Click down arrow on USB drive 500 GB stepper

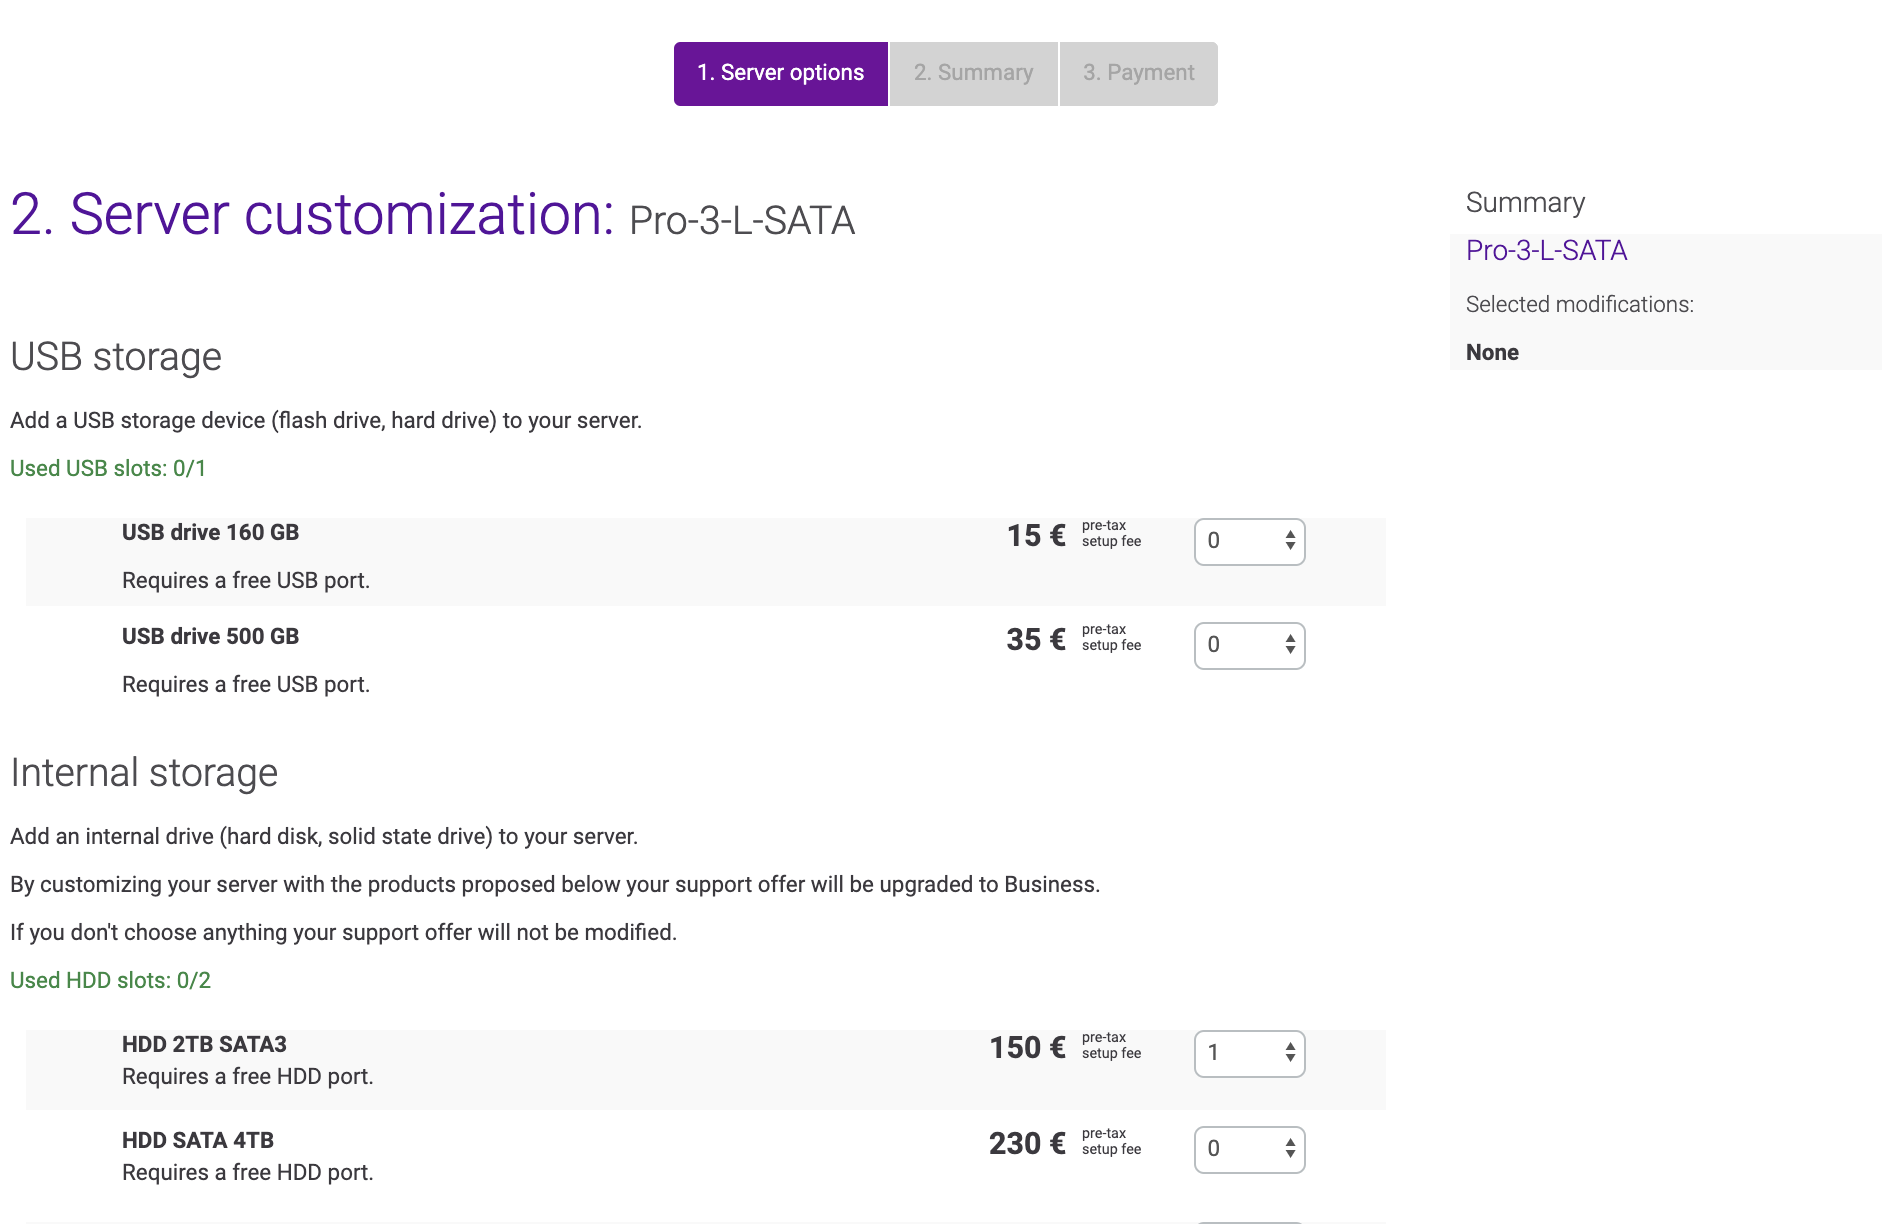click(1290, 651)
